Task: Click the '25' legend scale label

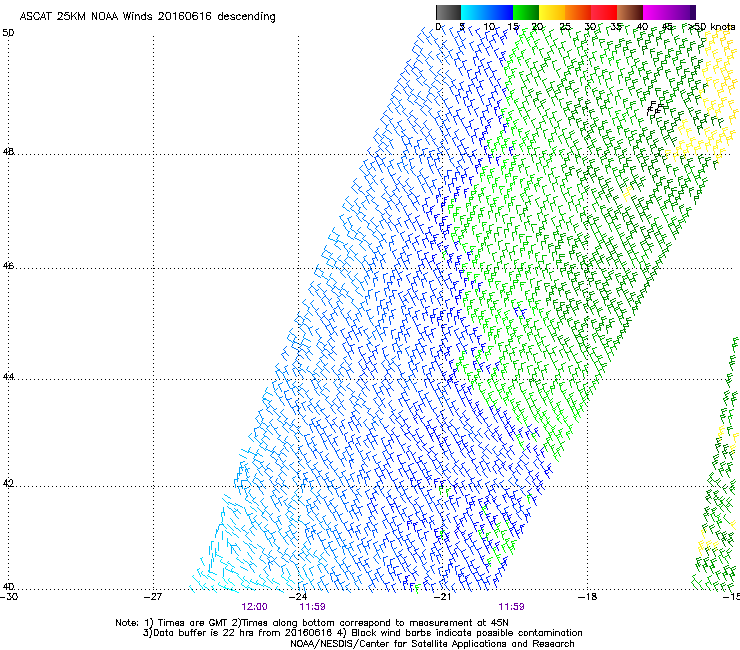Action: click(x=565, y=27)
